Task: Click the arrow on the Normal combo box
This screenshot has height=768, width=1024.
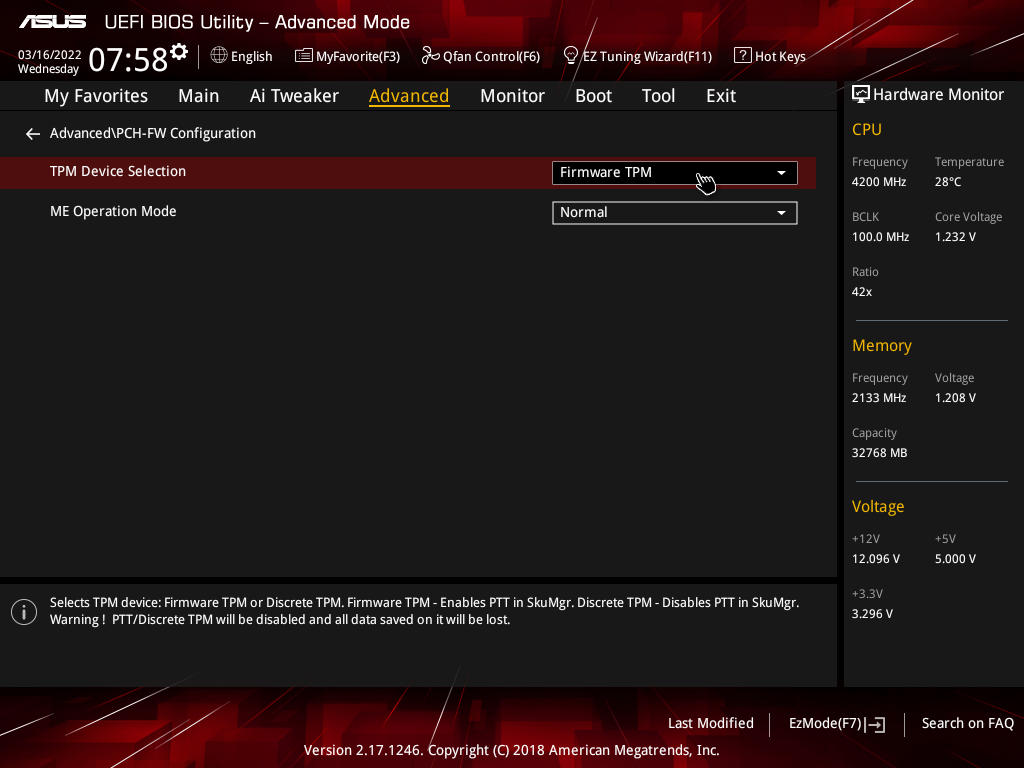Action: (x=781, y=213)
